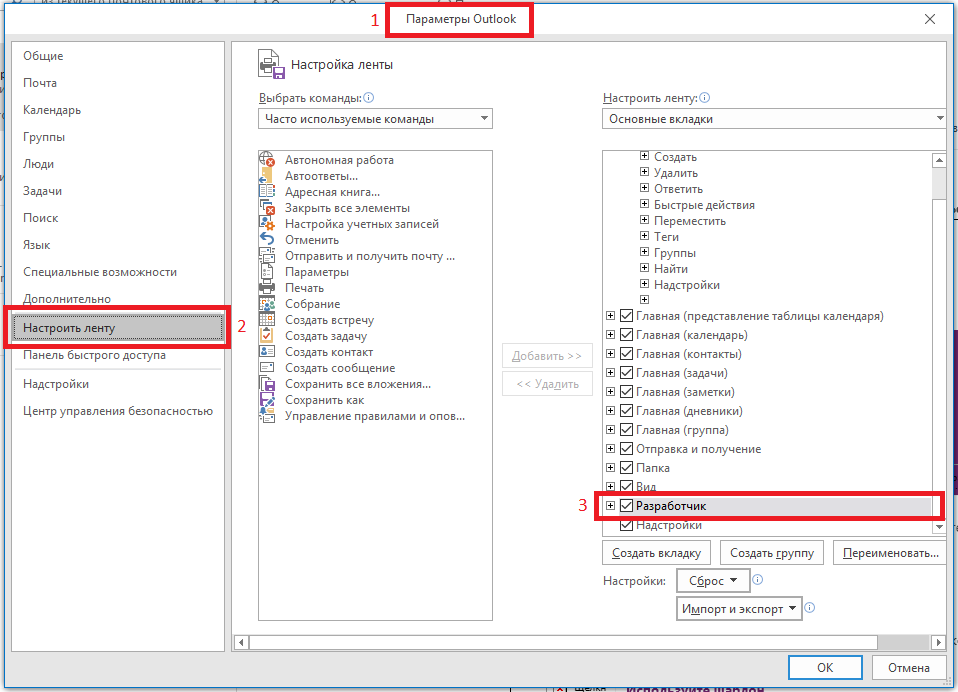Click the Настройка ленты header icon

(x=271, y=65)
